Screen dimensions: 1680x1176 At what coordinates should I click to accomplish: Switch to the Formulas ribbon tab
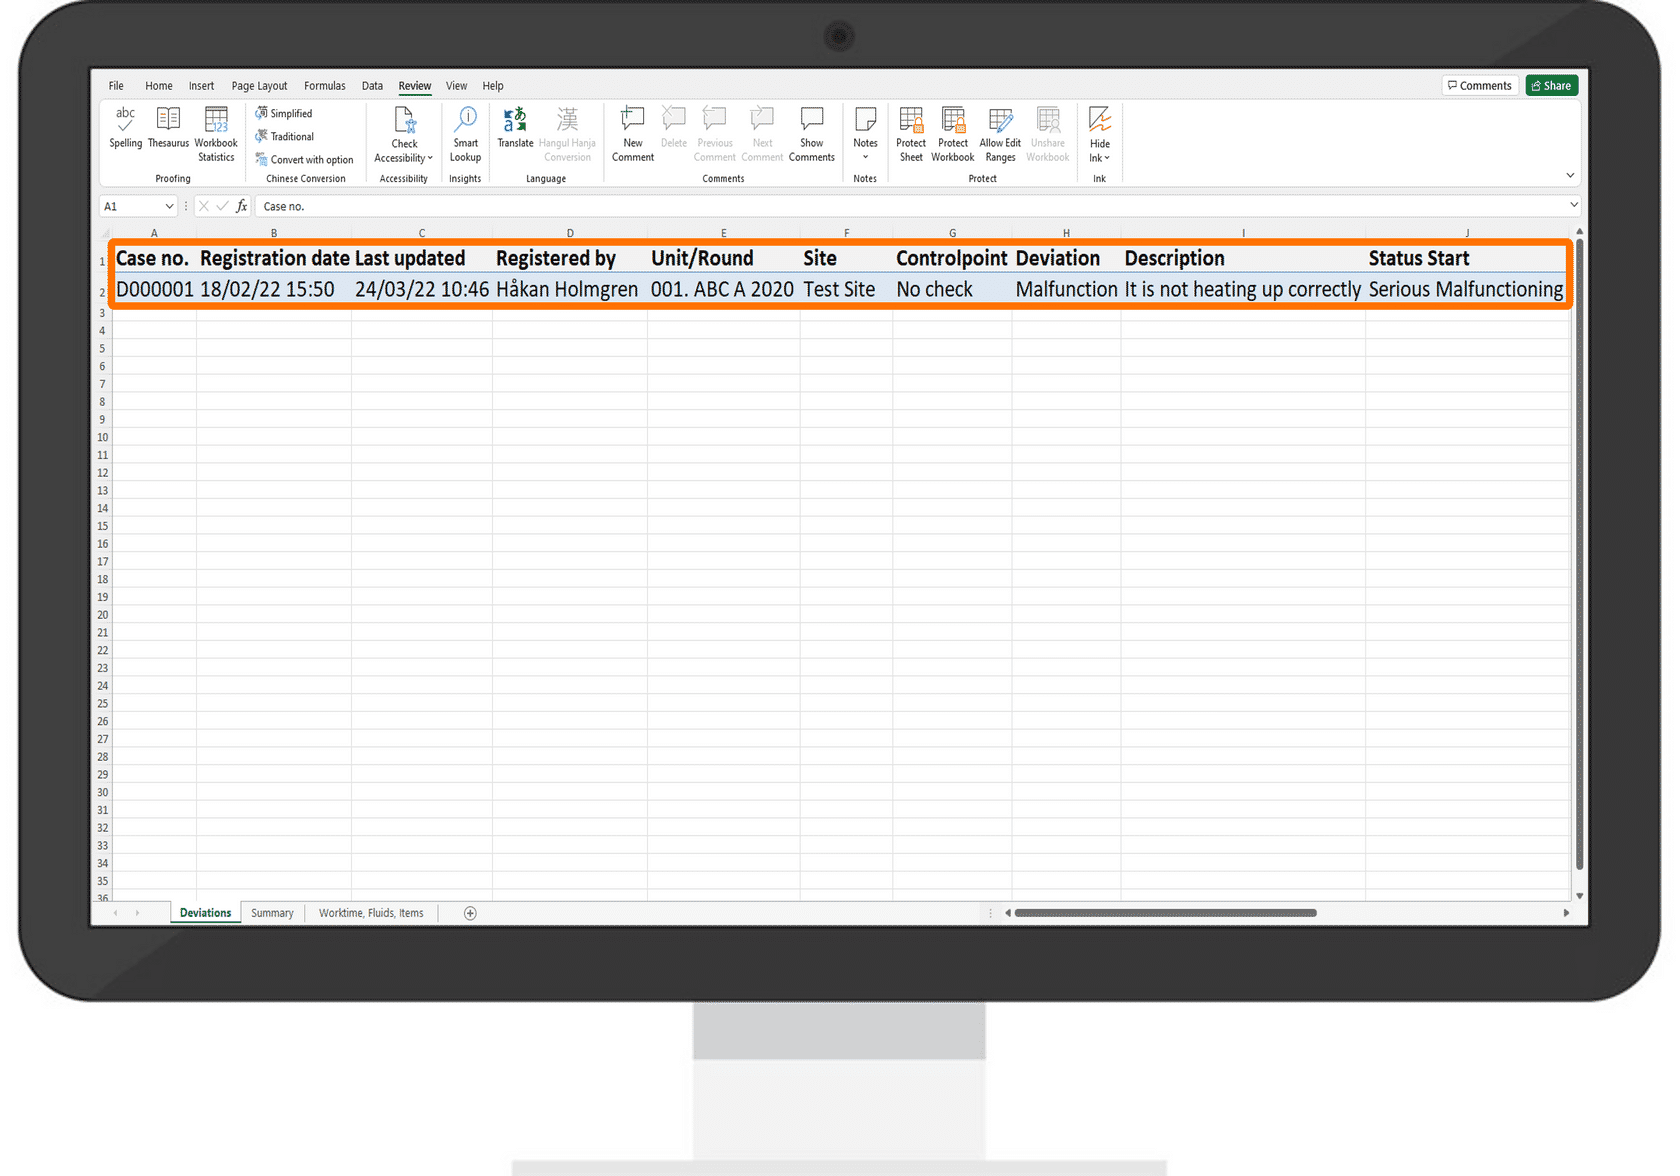[324, 86]
